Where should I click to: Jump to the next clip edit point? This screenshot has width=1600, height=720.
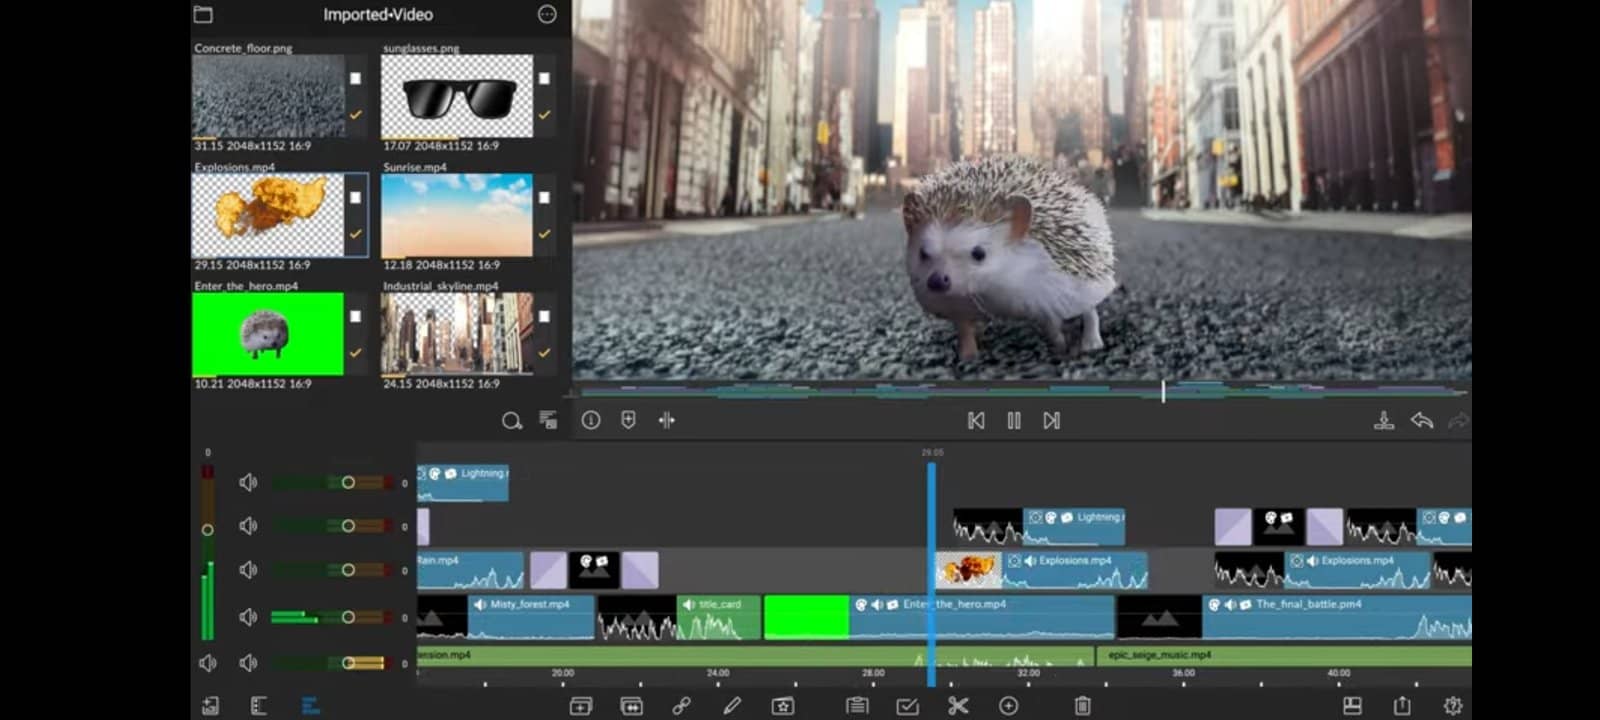pos(1051,421)
